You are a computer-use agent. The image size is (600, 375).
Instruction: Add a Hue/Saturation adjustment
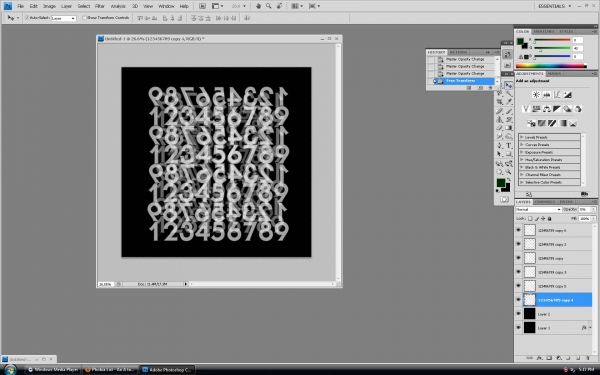(x=536, y=109)
